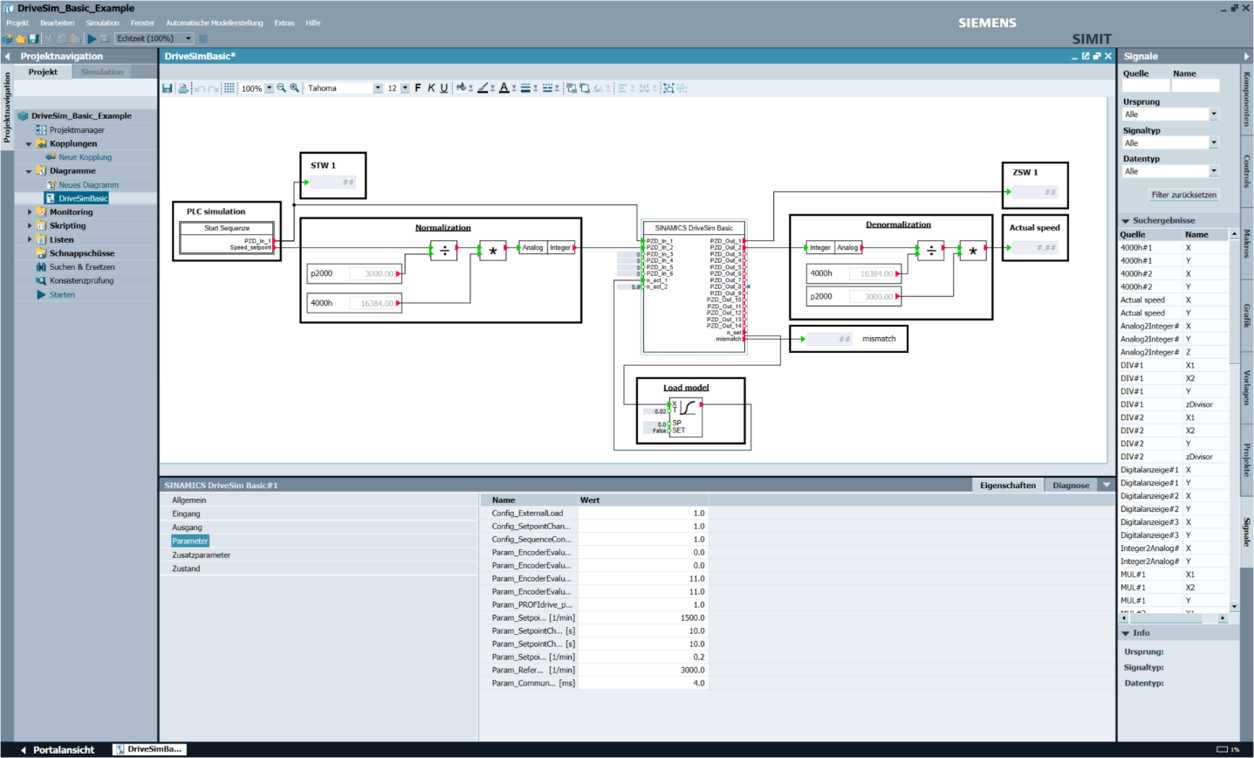Zoom out of the diagram
Viewport: 1254px width, 758px height.
[x=281, y=88]
